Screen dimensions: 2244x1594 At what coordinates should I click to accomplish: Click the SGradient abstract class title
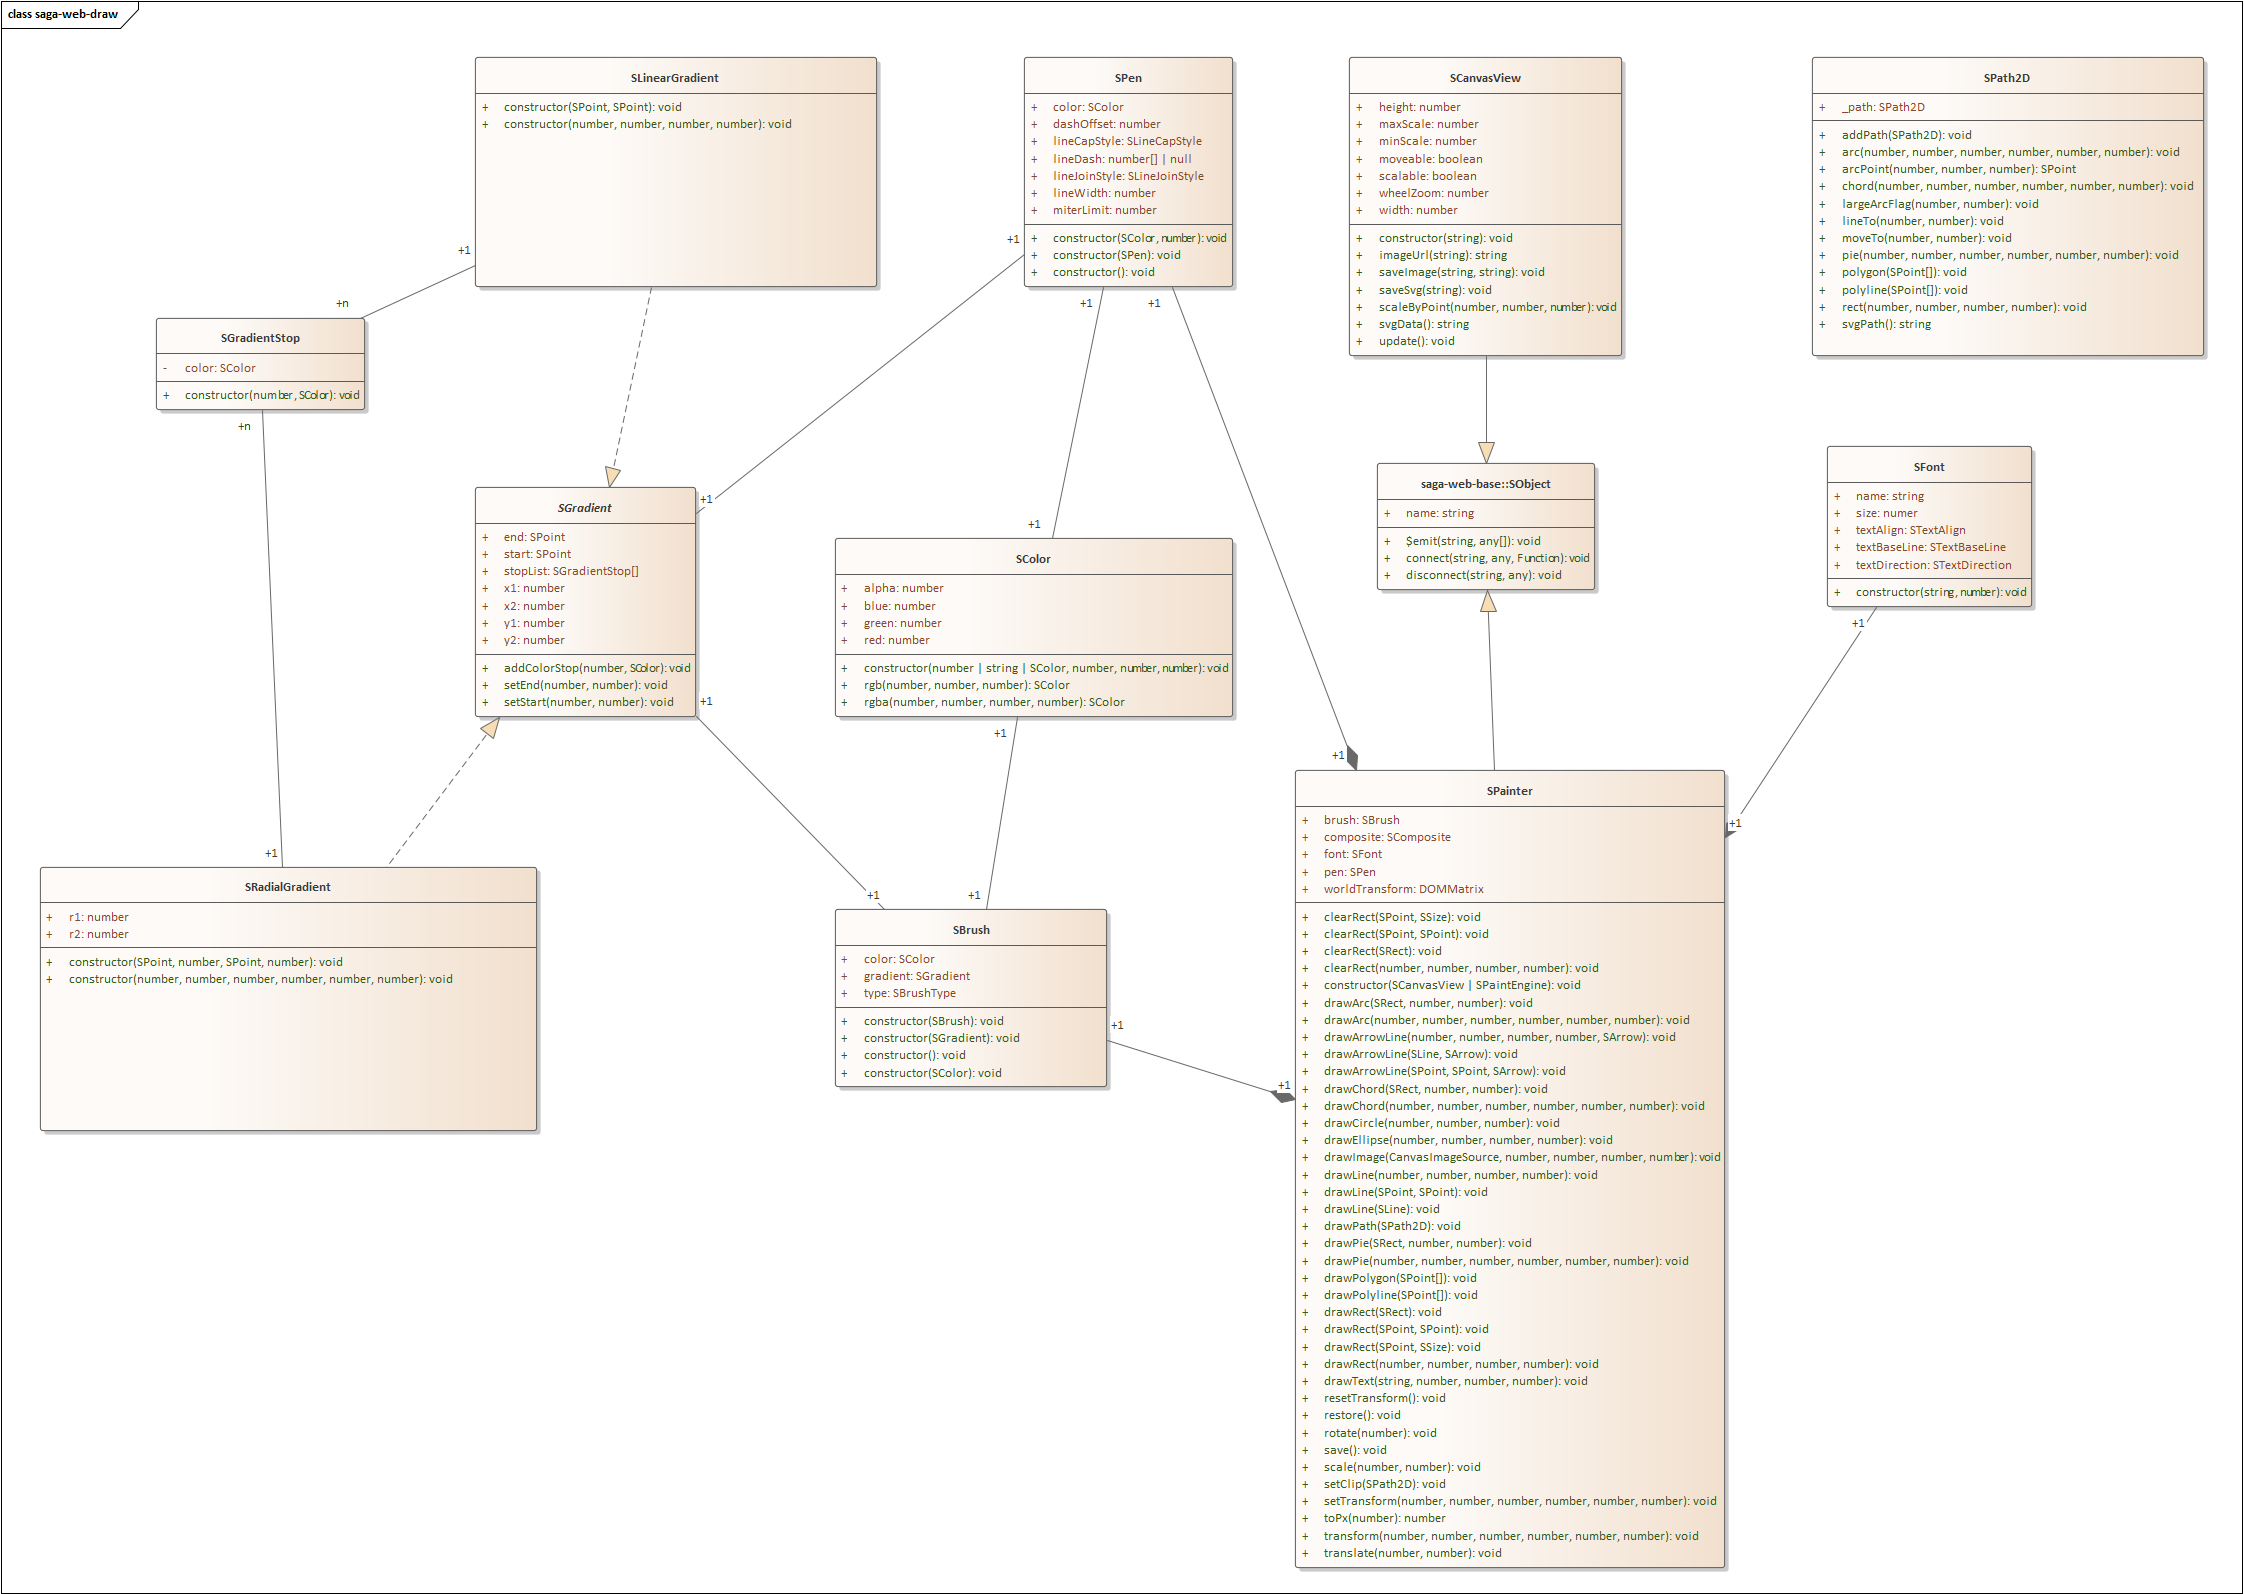click(584, 508)
